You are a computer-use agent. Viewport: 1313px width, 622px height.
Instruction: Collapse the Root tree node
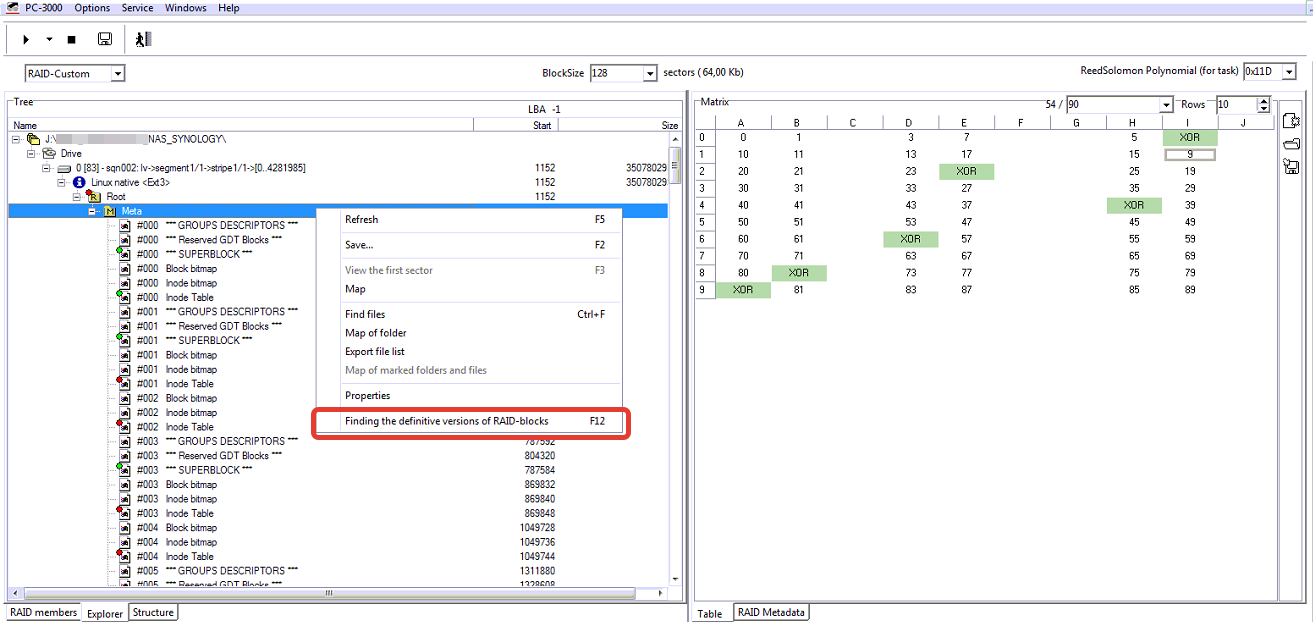click(77, 197)
